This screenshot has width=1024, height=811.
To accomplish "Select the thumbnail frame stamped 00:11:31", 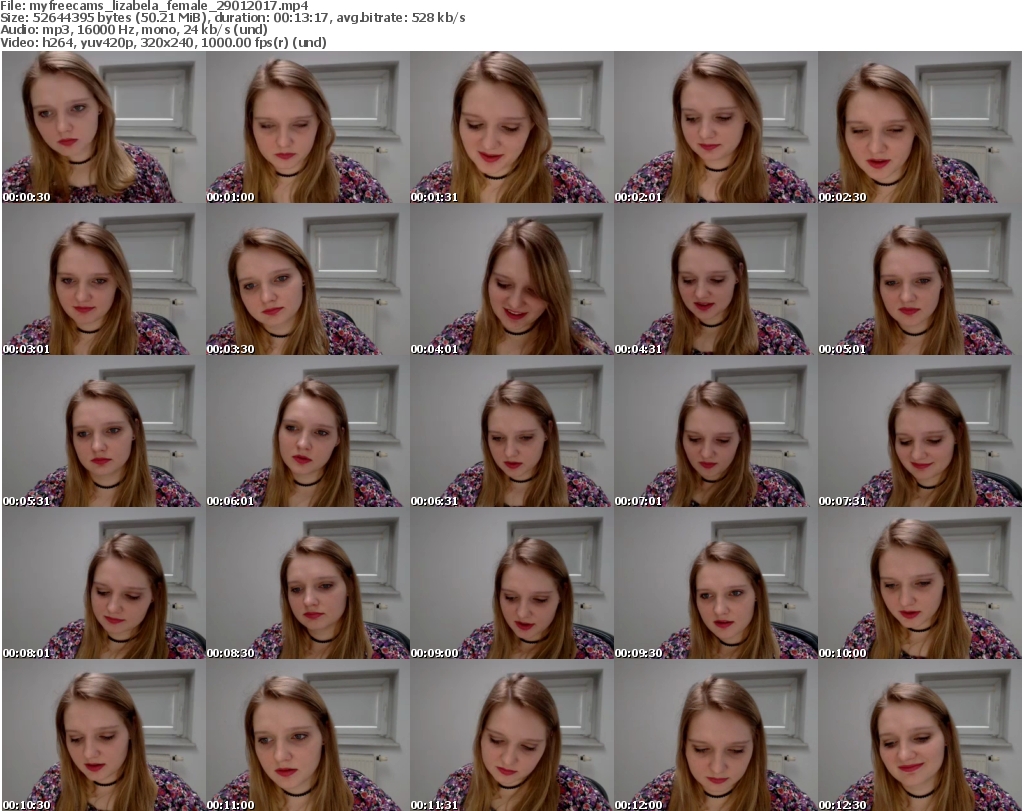I will (x=512, y=735).
